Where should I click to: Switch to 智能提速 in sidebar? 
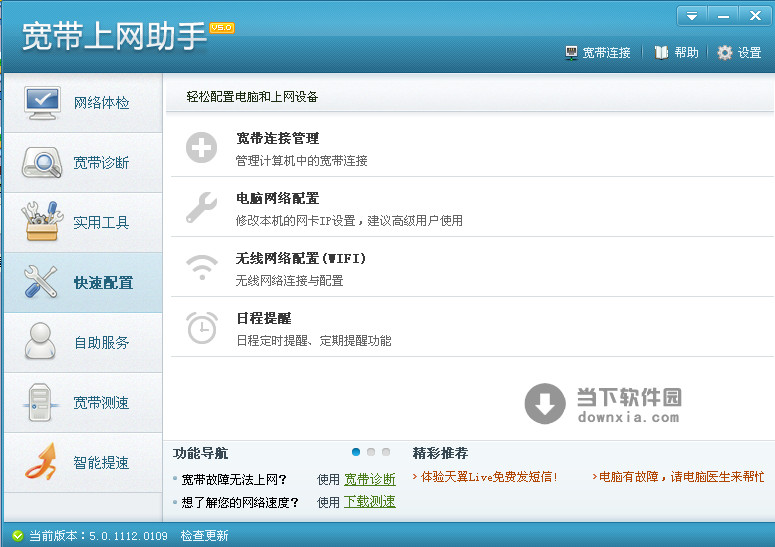[x=83, y=462]
